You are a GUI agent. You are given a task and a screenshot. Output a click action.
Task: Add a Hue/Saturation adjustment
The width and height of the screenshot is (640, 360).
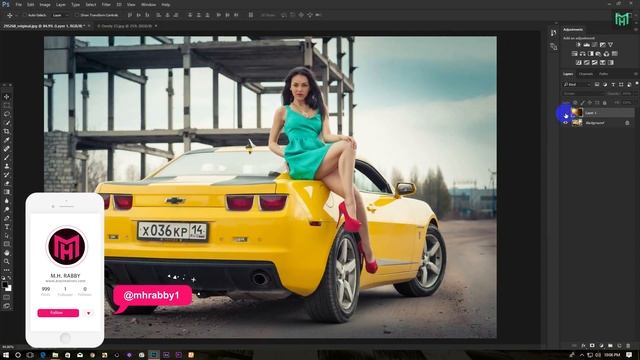click(x=575, y=53)
